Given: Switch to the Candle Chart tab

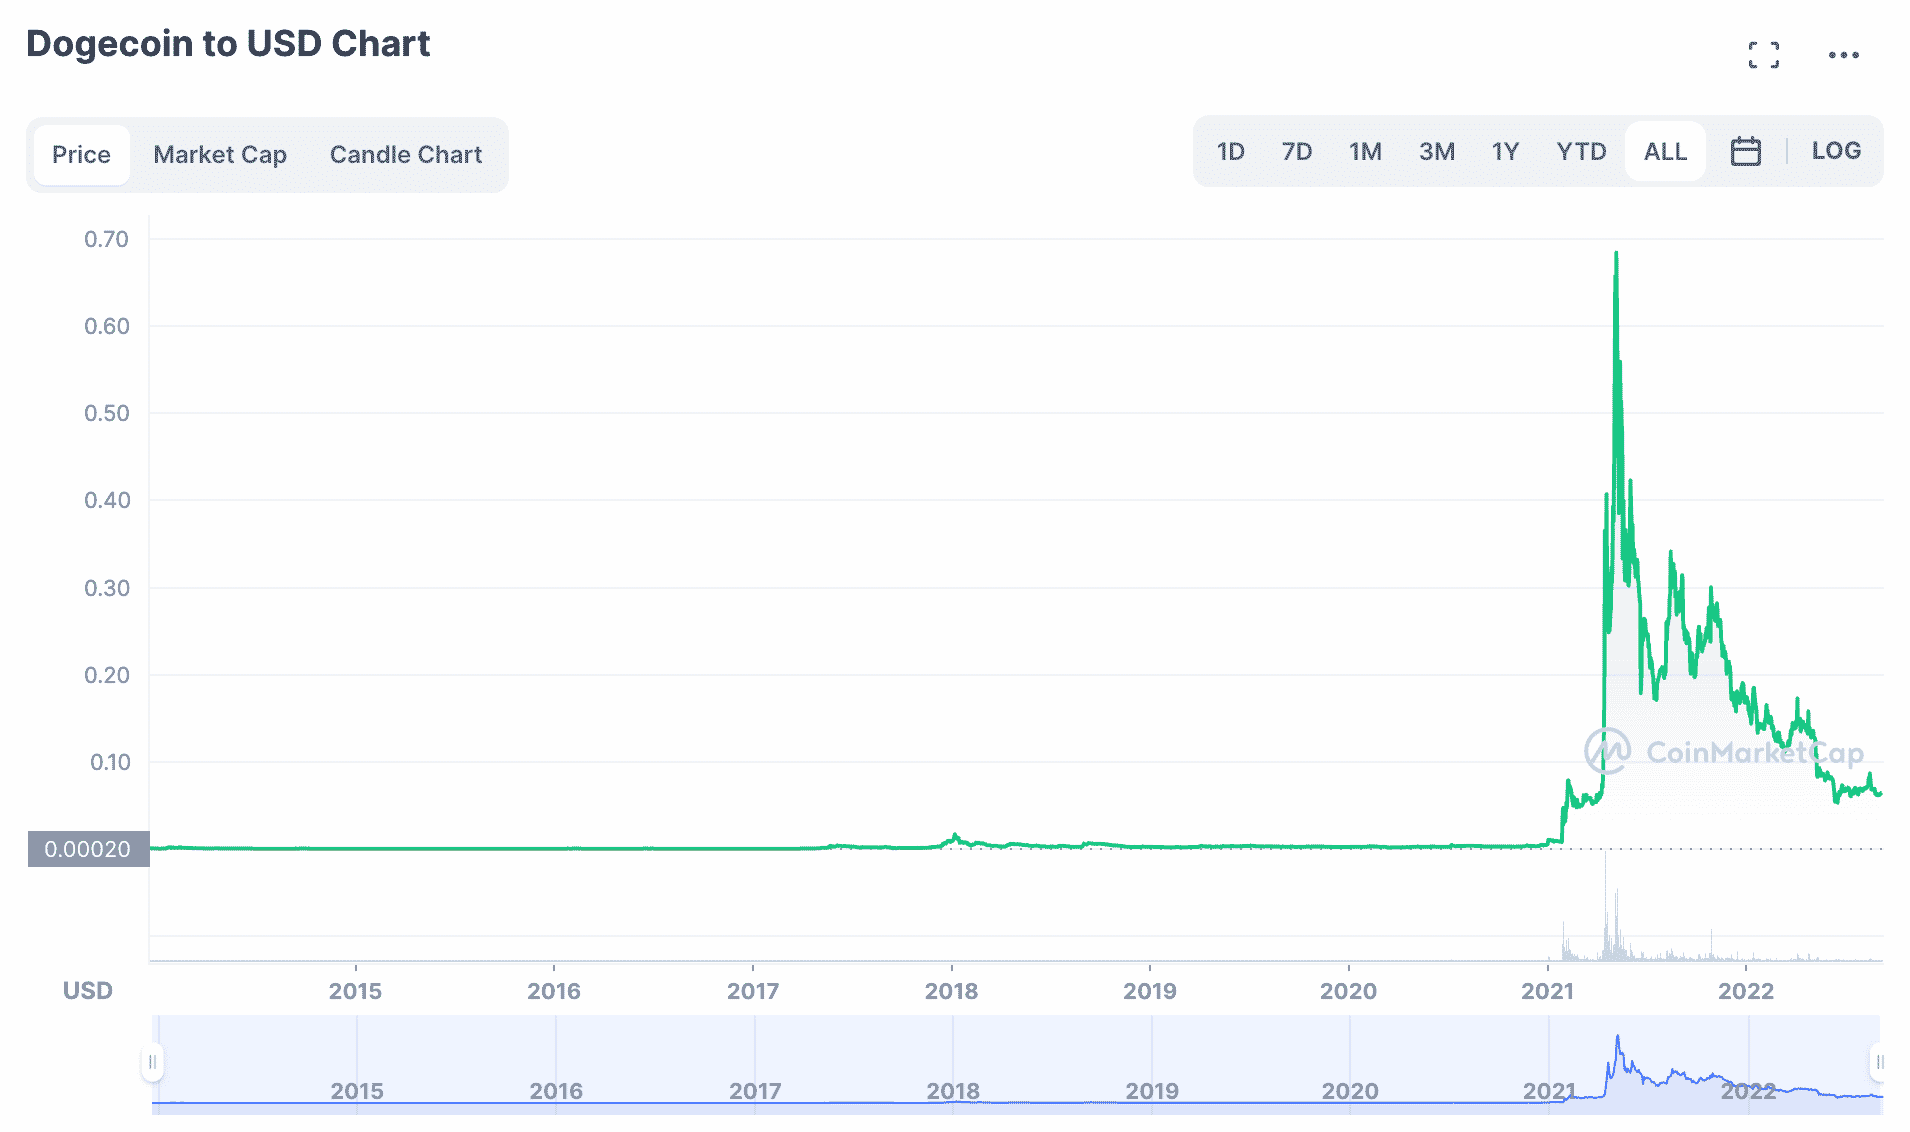Looking at the screenshot, I should coord(406,154).
